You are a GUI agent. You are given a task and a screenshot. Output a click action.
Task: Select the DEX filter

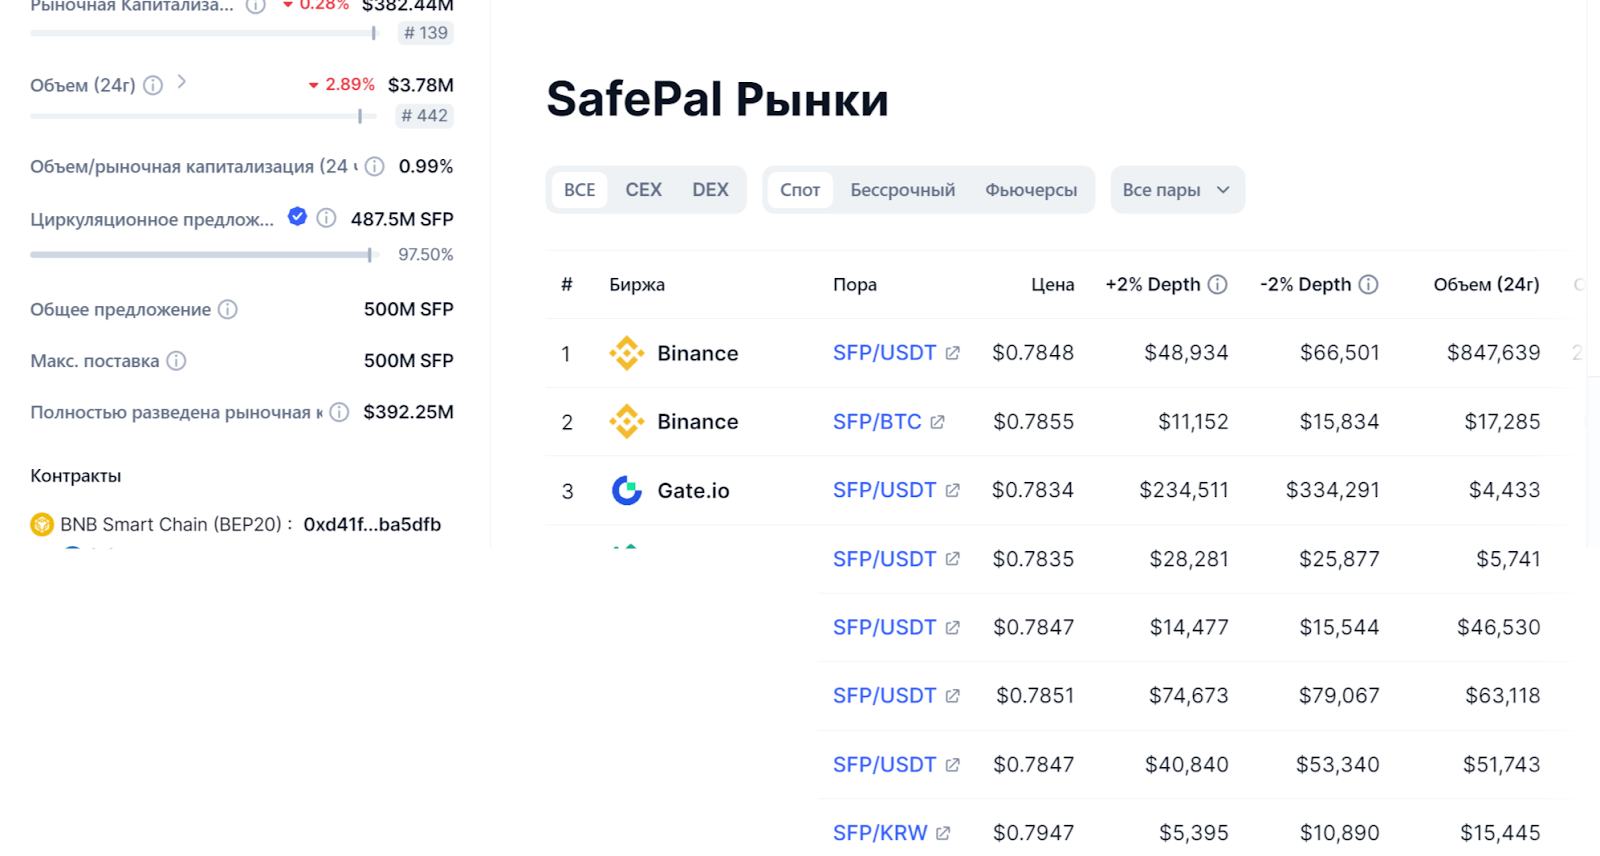[x=710, y=190]
